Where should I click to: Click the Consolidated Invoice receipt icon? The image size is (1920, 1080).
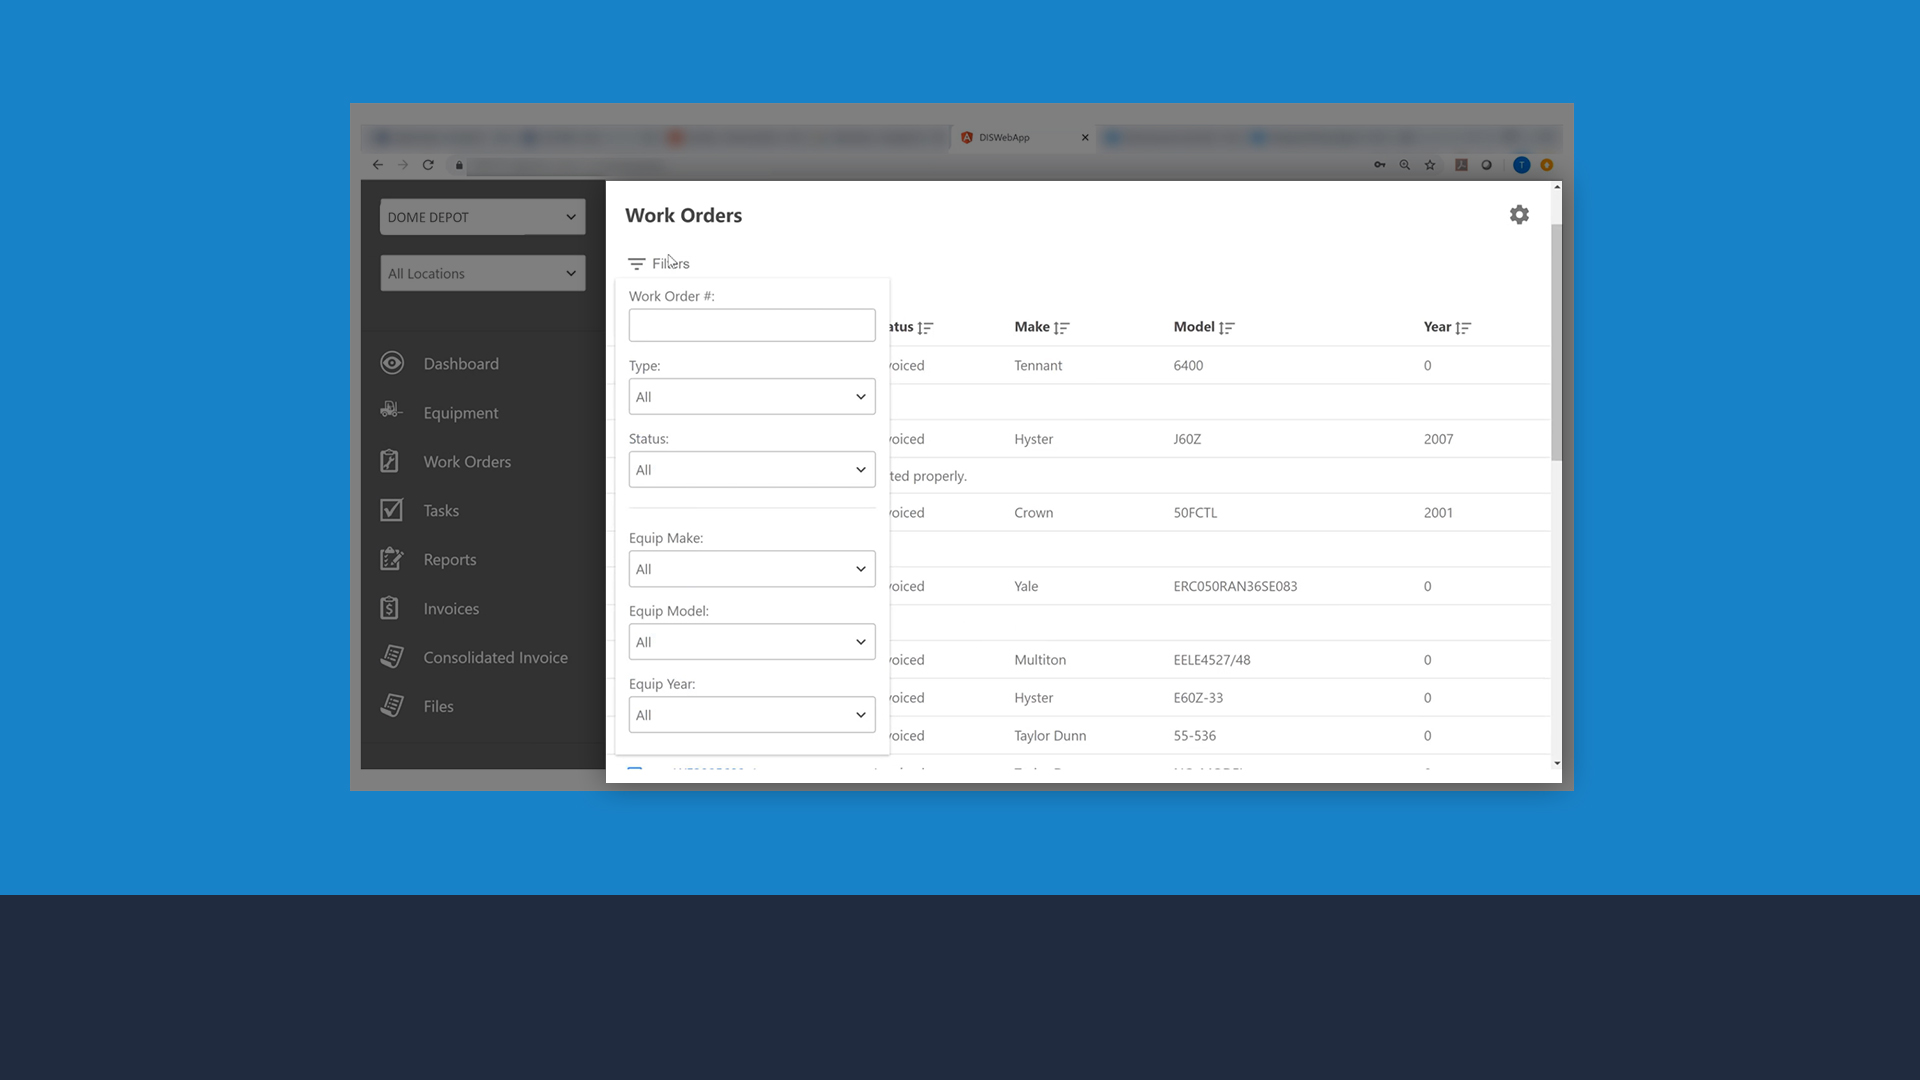(x=392, y=657)
